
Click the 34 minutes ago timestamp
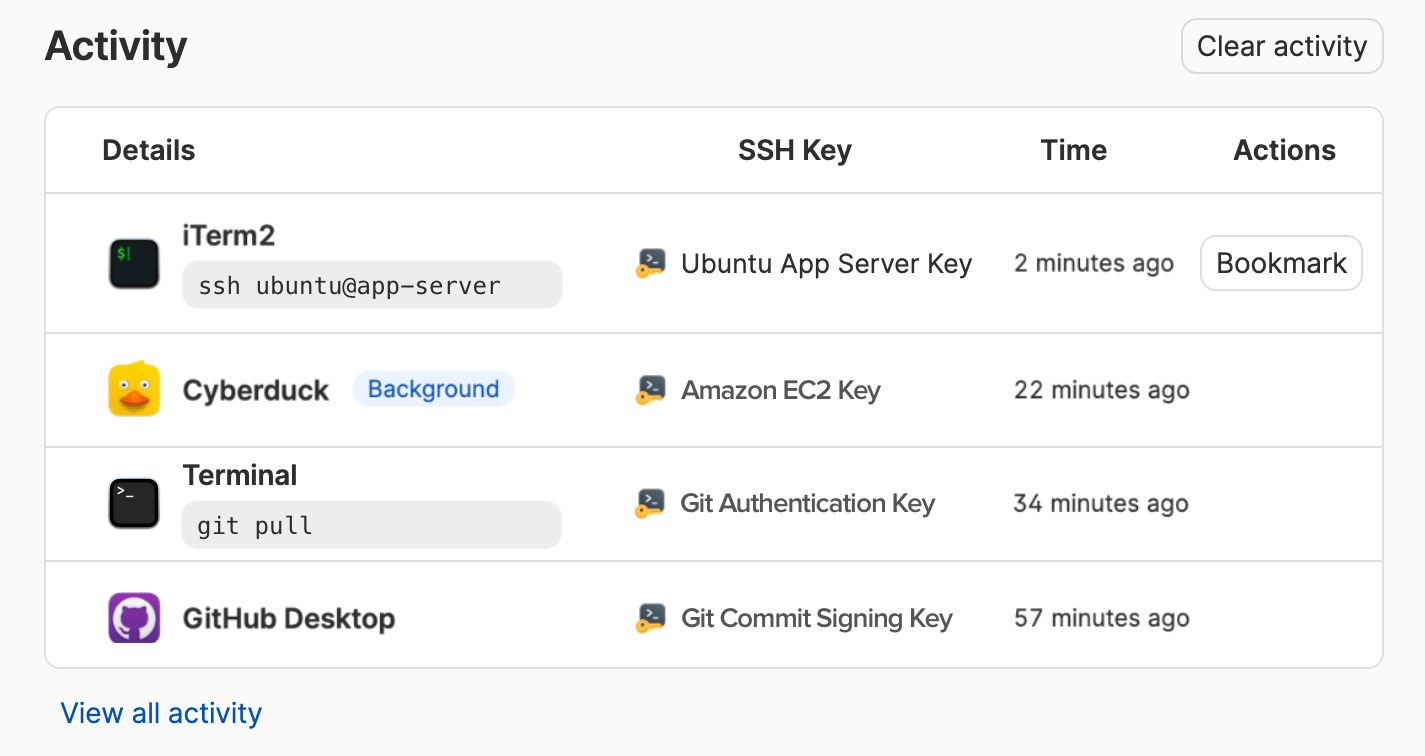coord(1101,504)
